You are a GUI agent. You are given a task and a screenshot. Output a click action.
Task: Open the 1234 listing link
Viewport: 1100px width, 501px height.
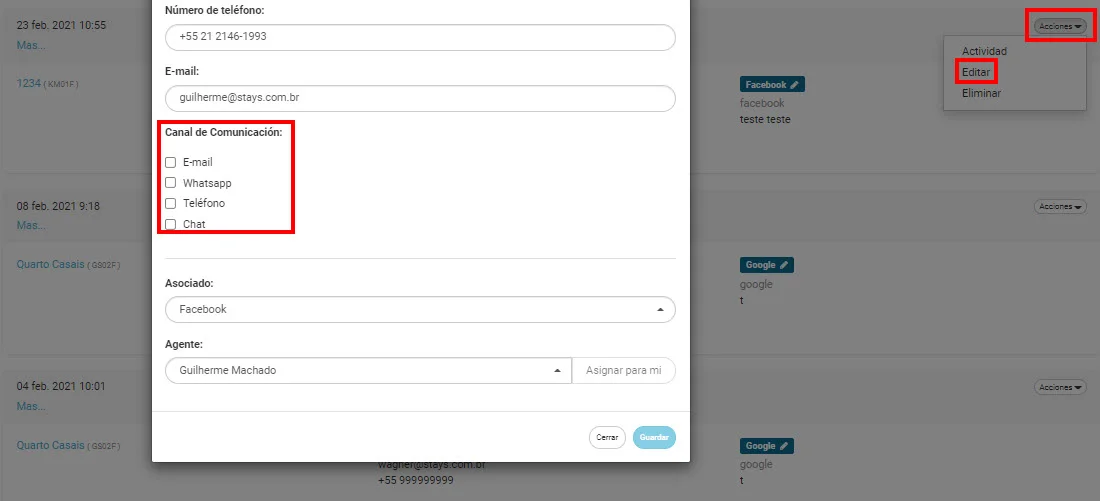click(28, 84)
